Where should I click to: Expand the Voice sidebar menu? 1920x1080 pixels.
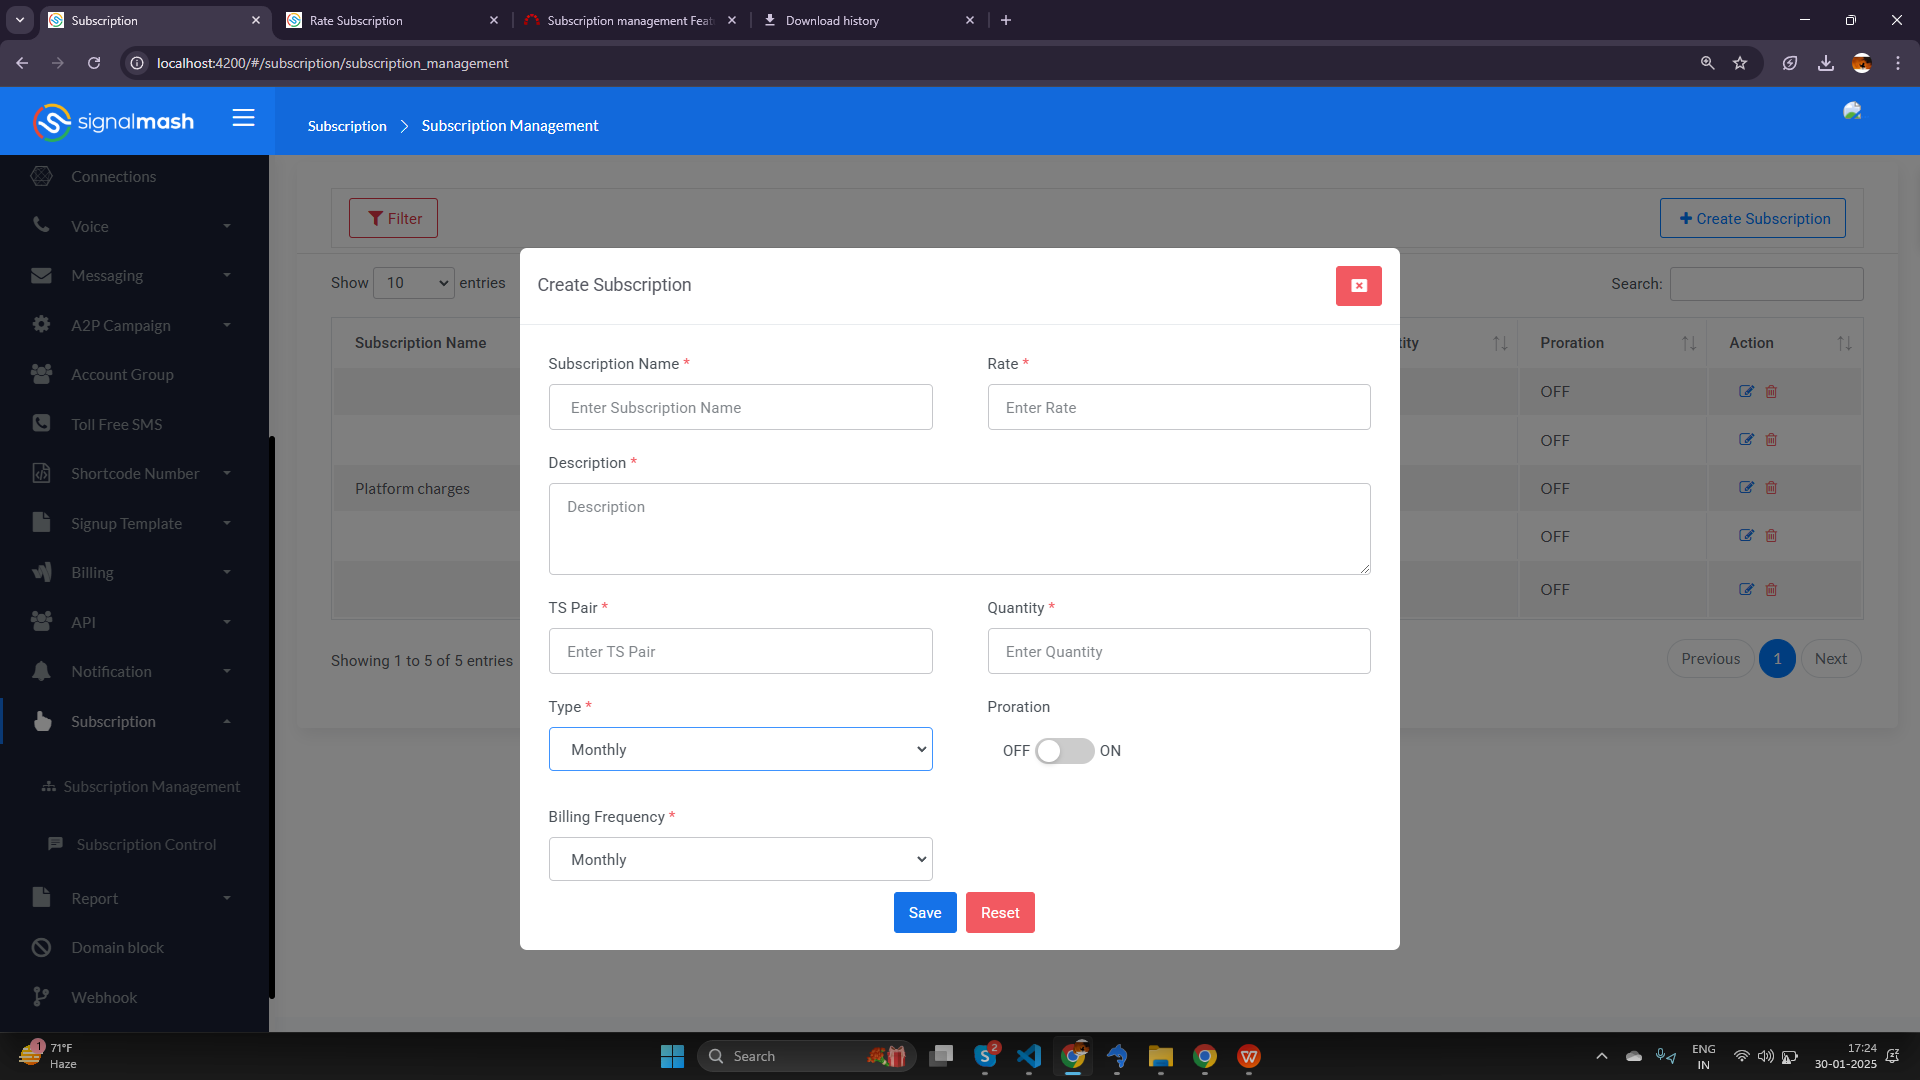click(x=134, y=226)
